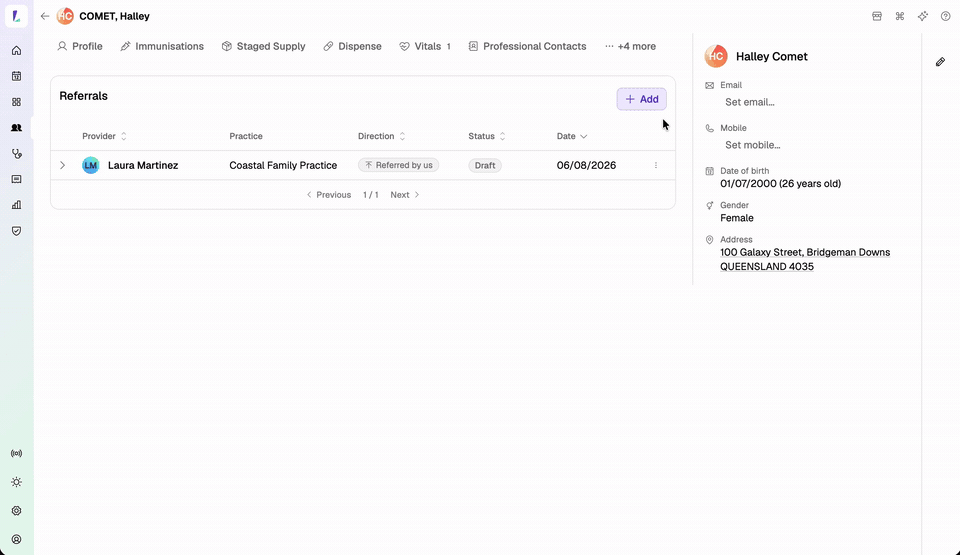Open the help question mark icon

click(945, 17)
